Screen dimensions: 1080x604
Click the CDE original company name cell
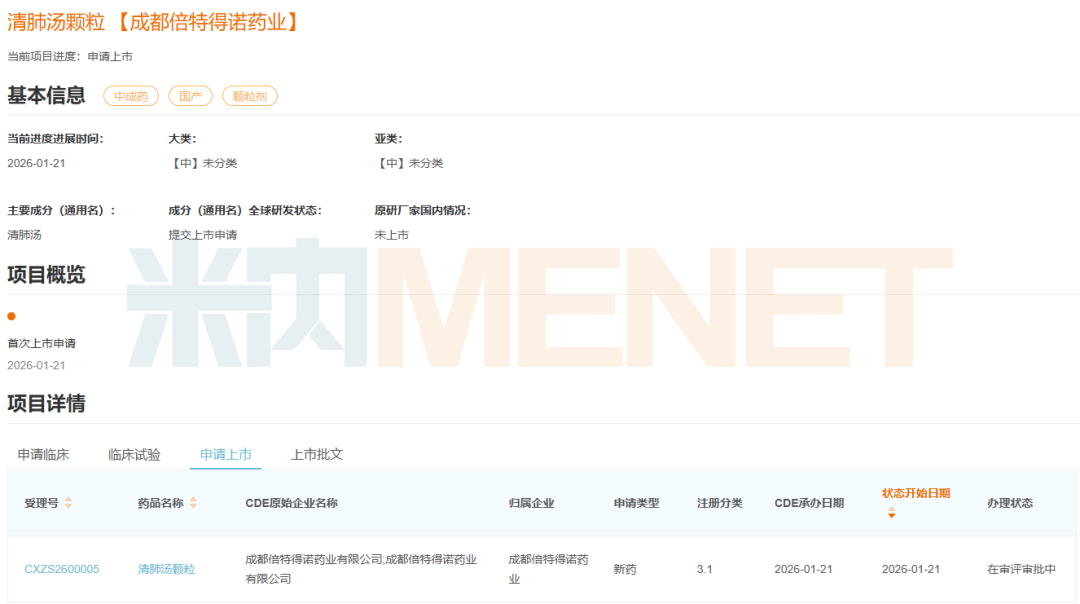(x=361, y=569)
